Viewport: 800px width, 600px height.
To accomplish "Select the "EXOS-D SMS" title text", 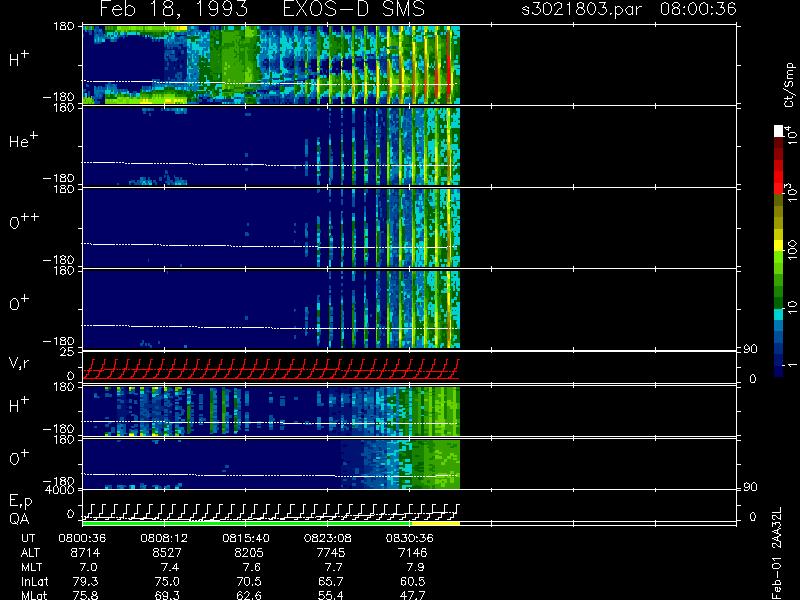I will [354, 9].
